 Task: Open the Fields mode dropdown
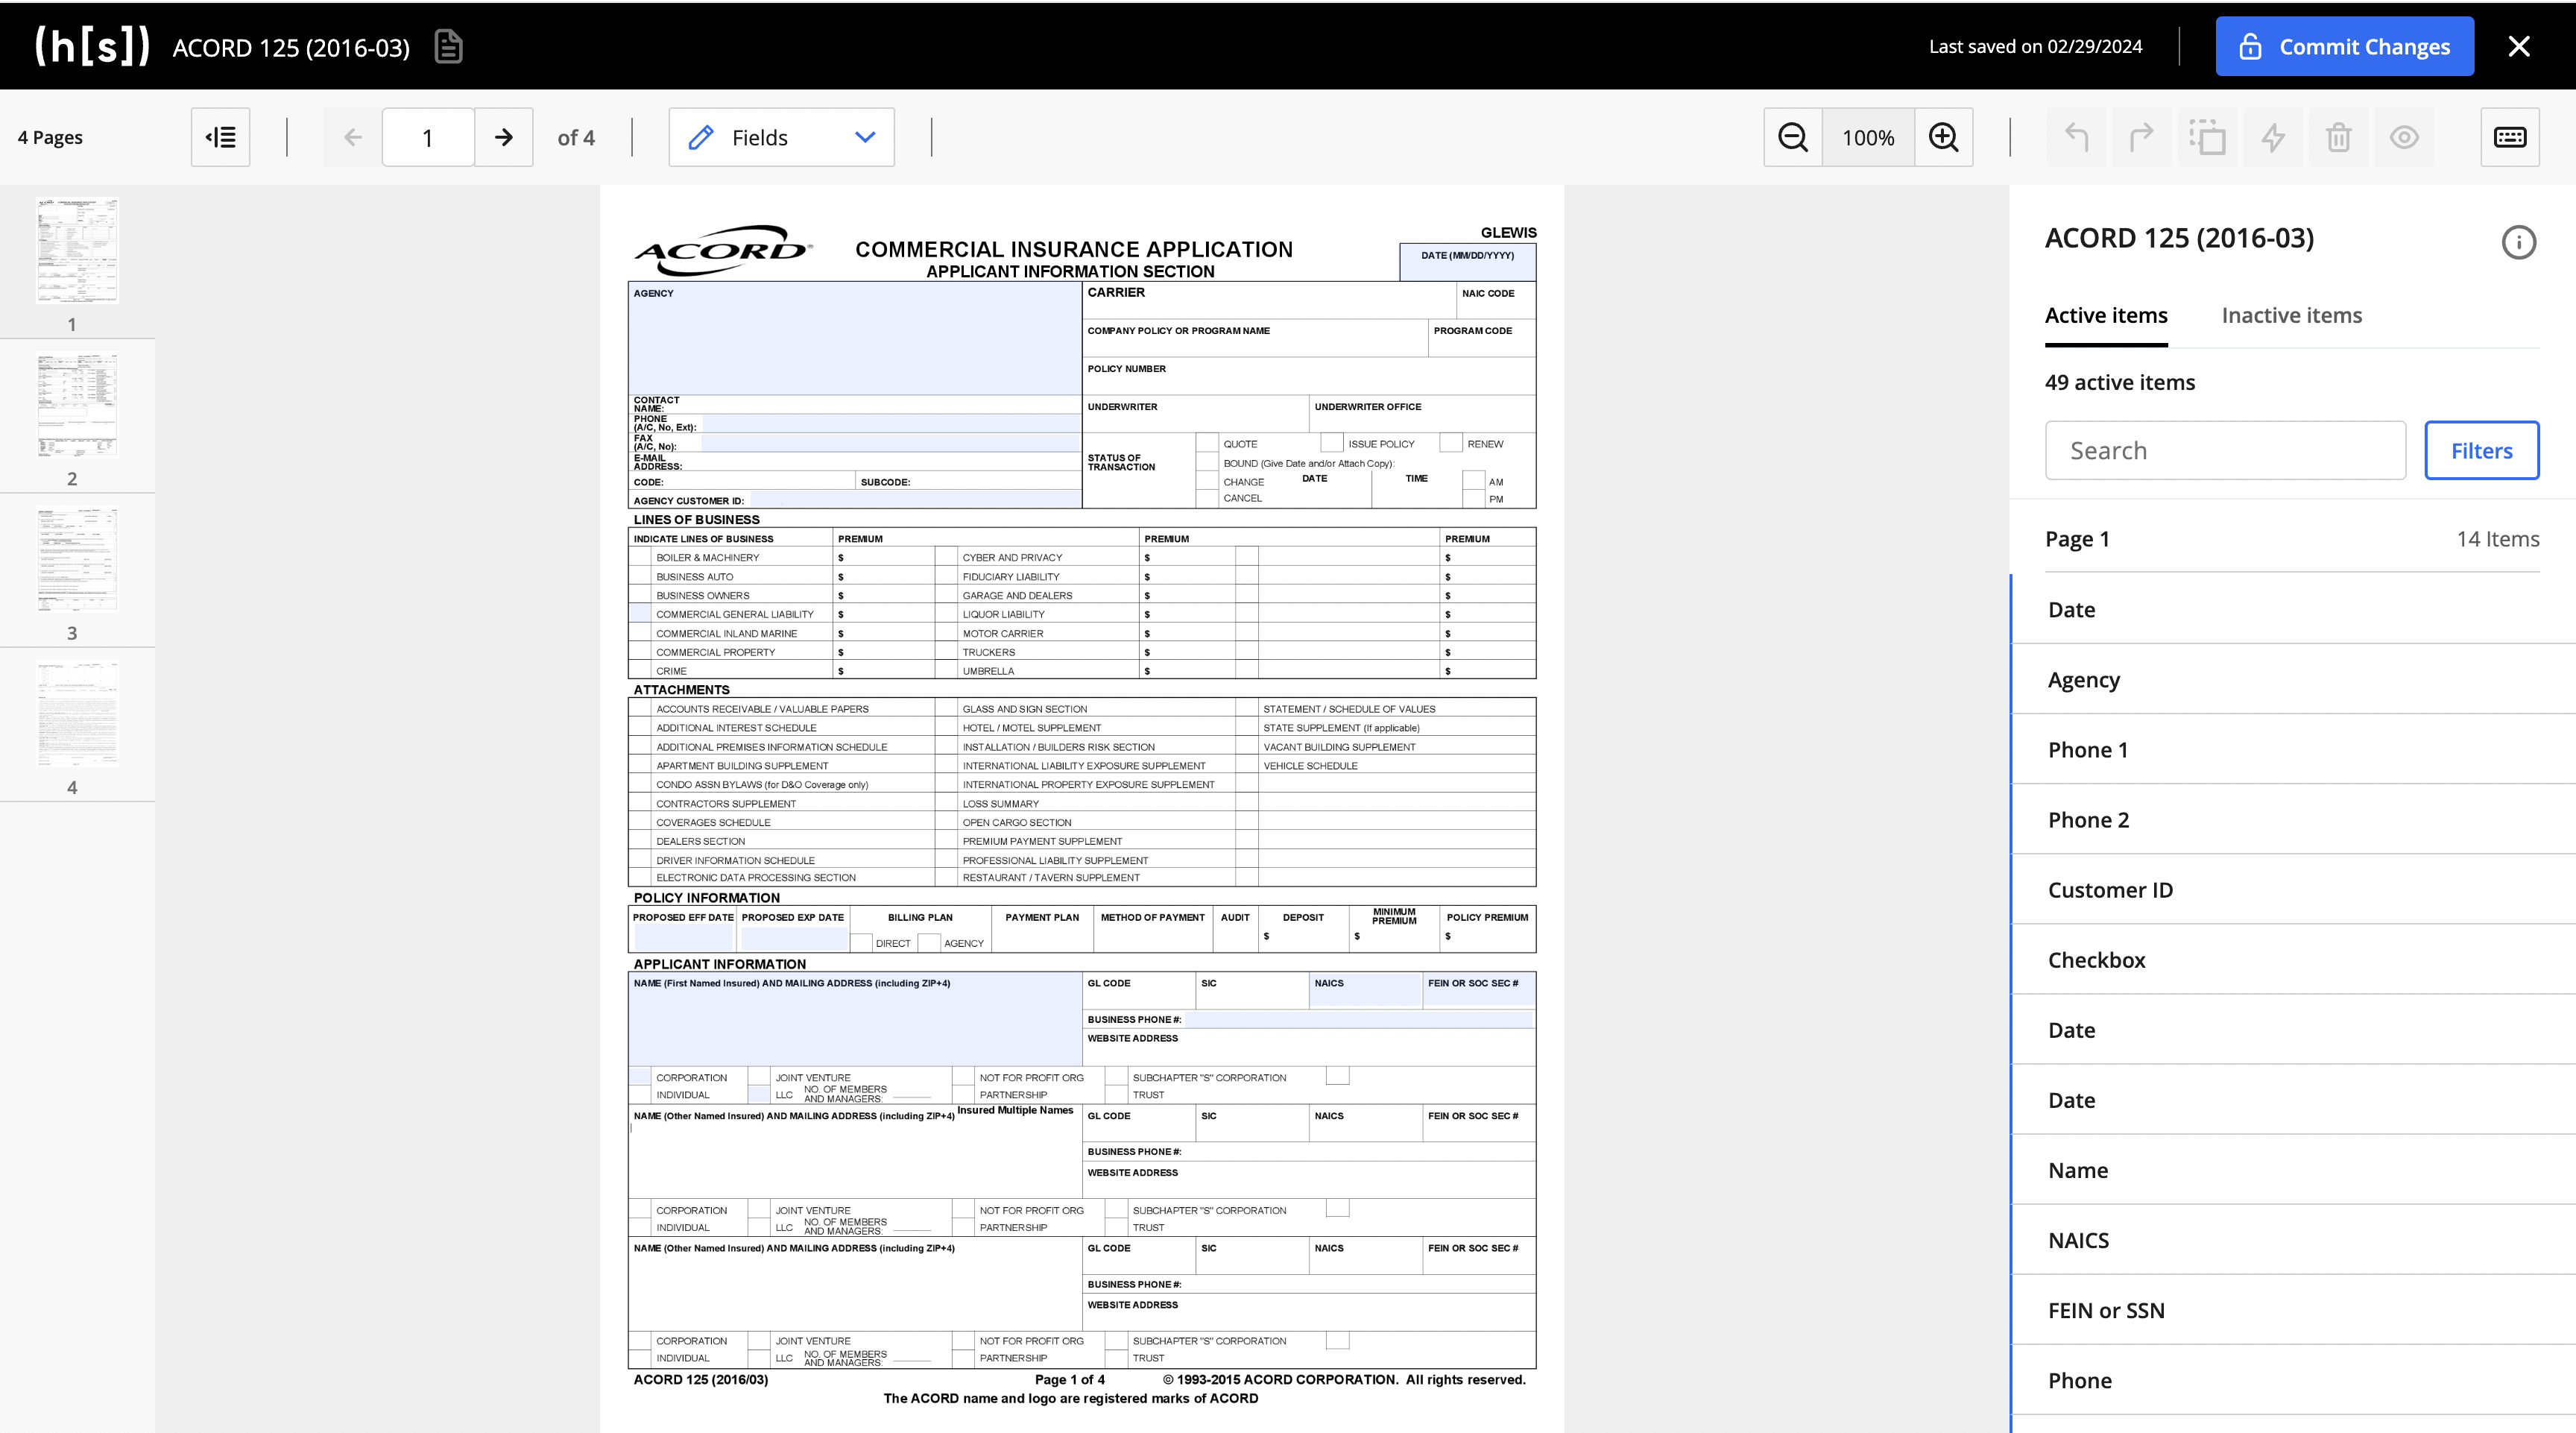coord(781,137)
